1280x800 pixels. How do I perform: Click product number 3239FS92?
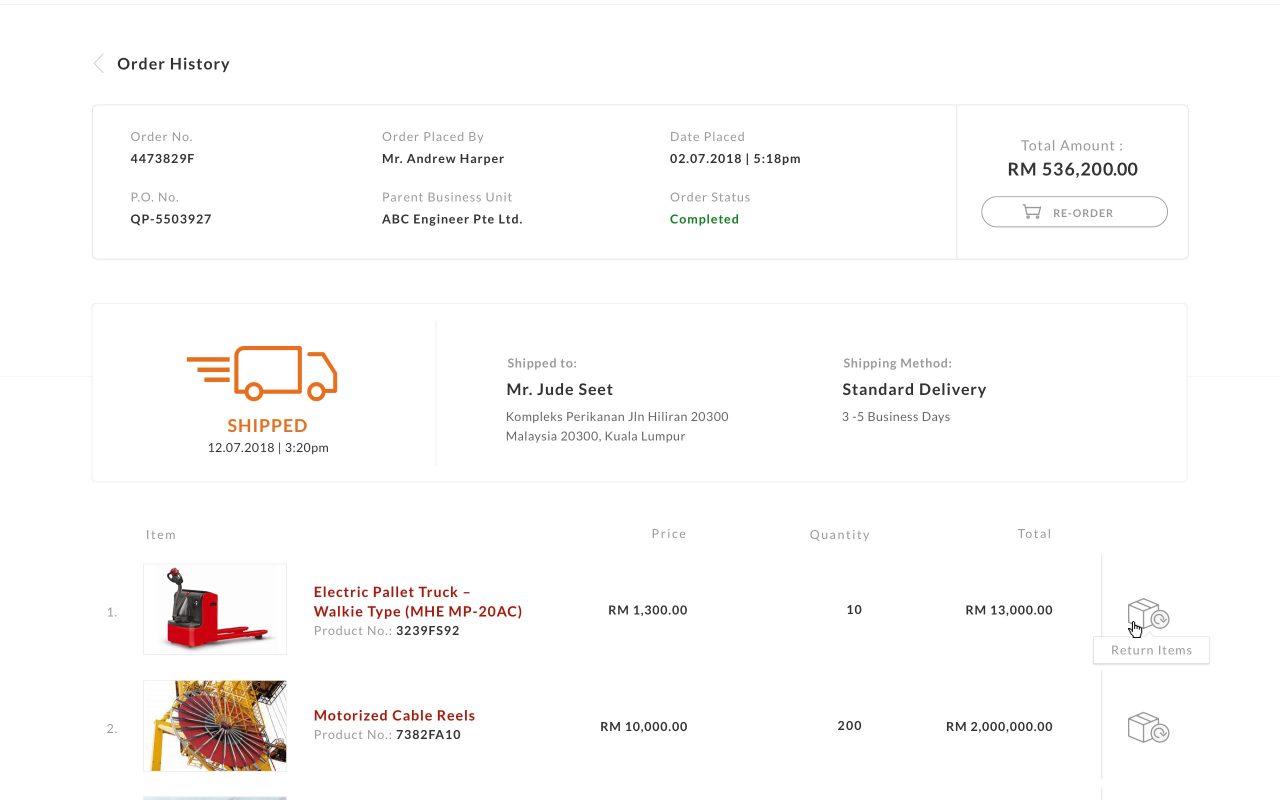tap(428, 631)
